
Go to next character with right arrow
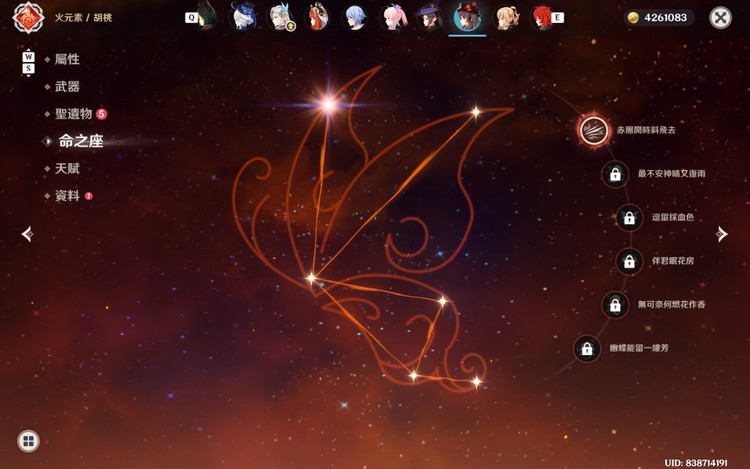(722, 234)
